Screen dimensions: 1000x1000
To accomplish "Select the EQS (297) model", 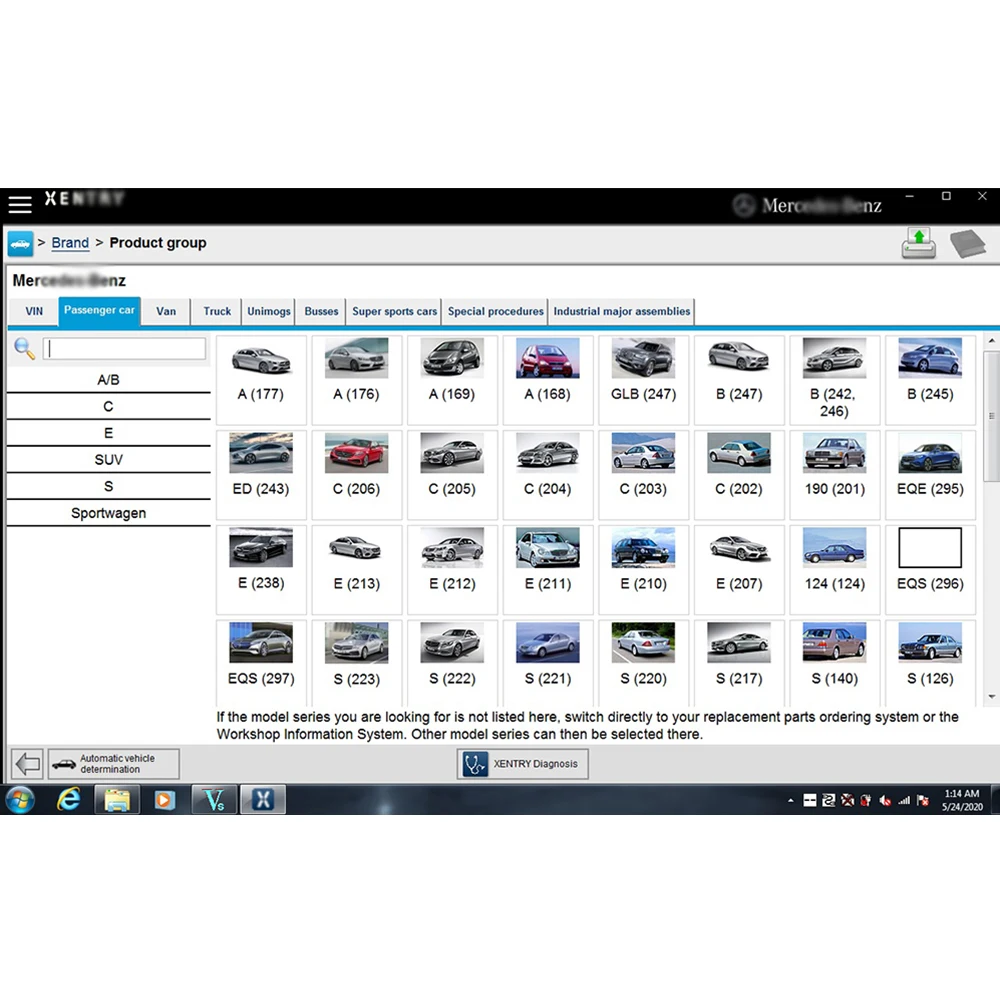I will 261,663.
